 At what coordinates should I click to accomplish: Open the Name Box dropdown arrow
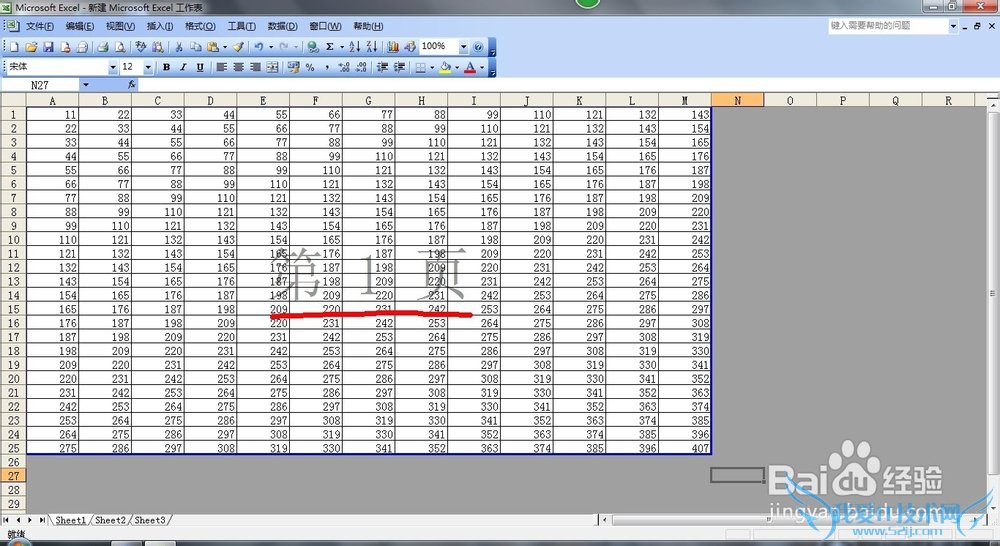[85, 86]
